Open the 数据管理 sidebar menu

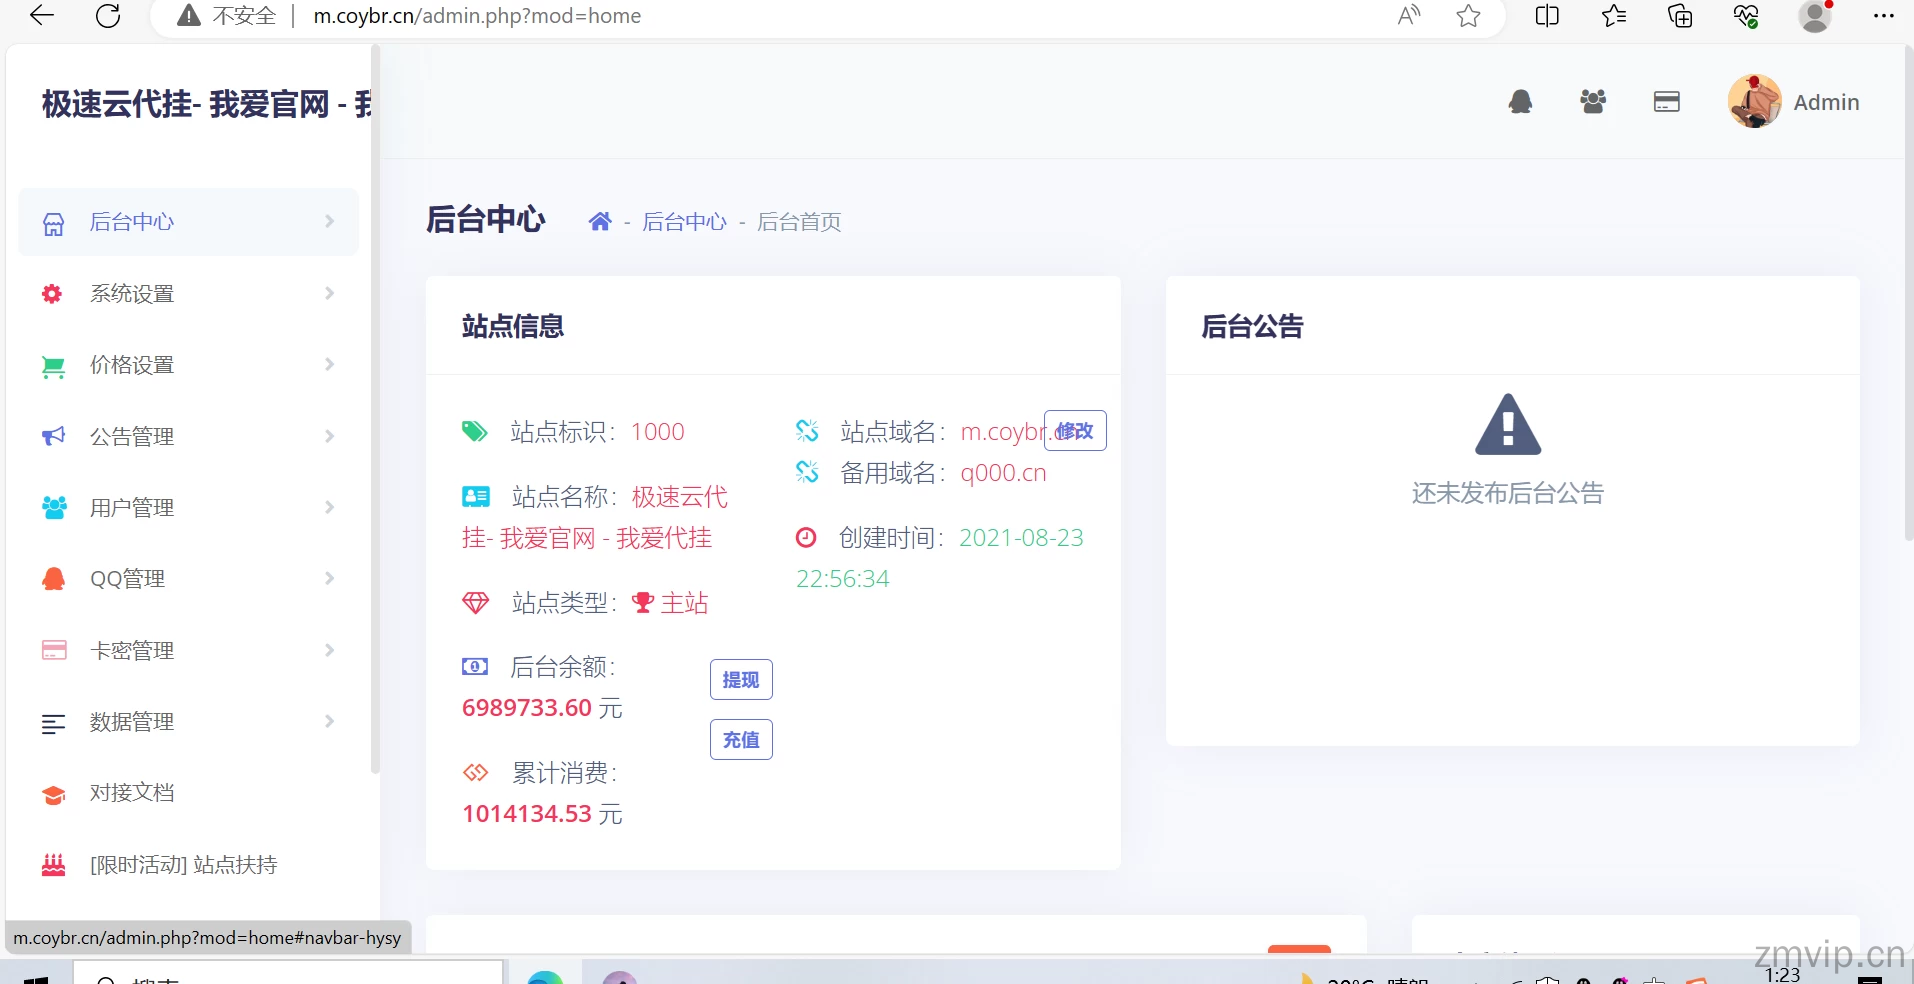(188, 721)
